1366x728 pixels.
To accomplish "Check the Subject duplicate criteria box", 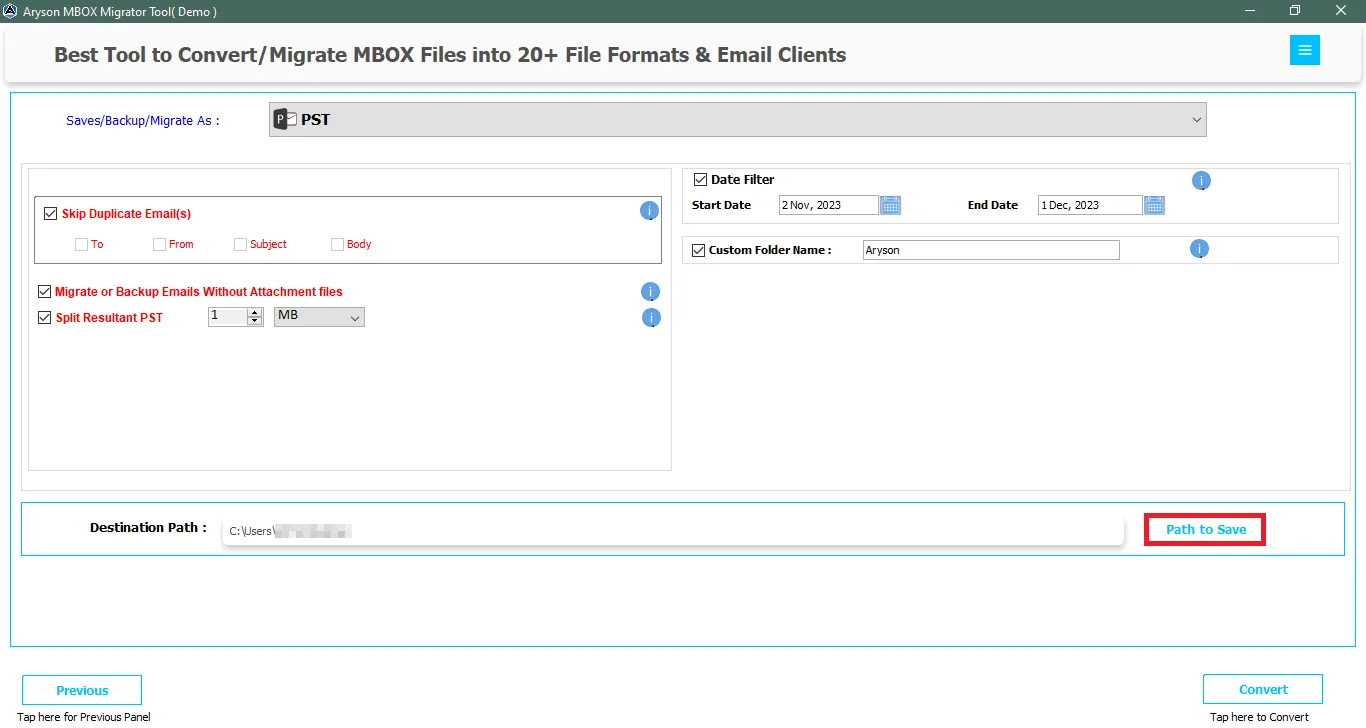I will tap(240, 244).
